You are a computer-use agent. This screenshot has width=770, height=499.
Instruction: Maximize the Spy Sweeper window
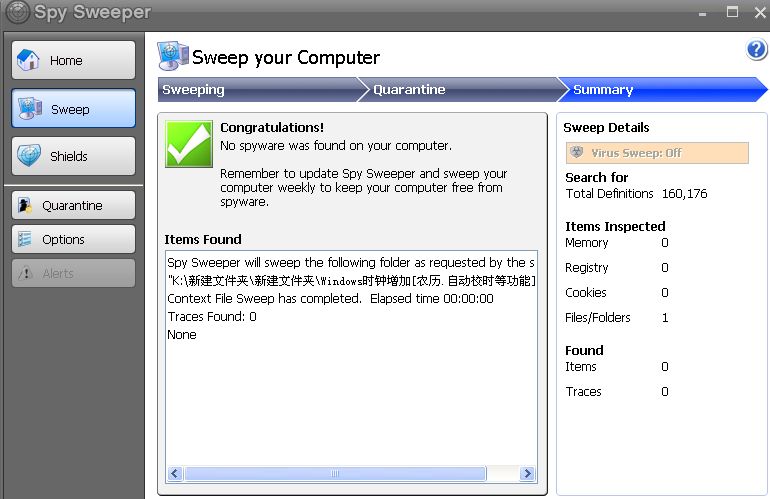point(732,12)
